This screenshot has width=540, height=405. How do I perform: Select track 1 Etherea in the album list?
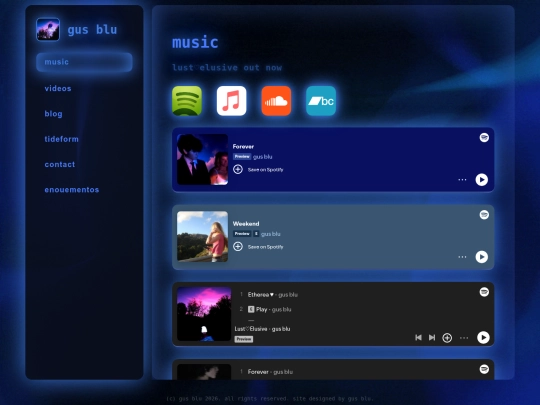269,295
